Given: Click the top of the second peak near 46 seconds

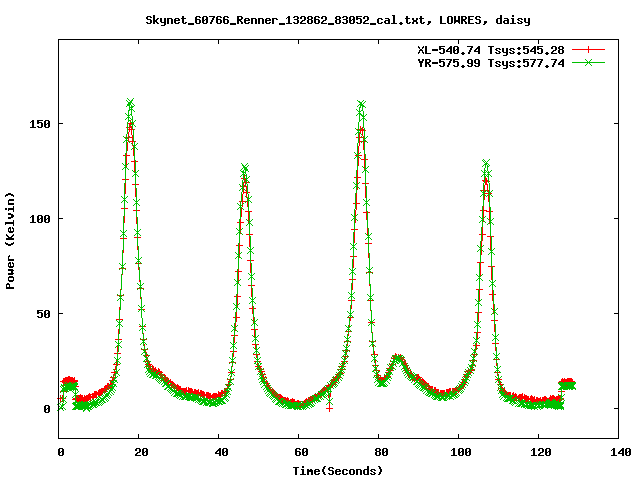Looking at the screenshot, I should pyautogui.click(x=244, y=168).
